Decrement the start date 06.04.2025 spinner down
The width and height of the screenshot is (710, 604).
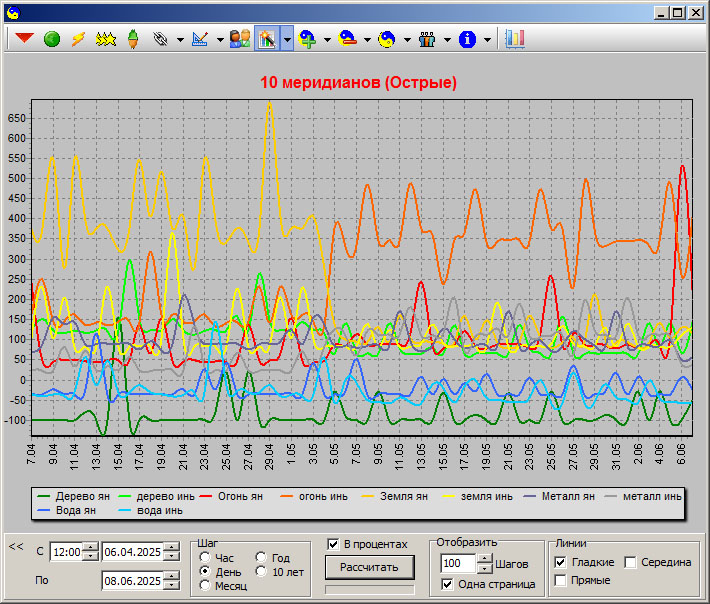(172, 556)
